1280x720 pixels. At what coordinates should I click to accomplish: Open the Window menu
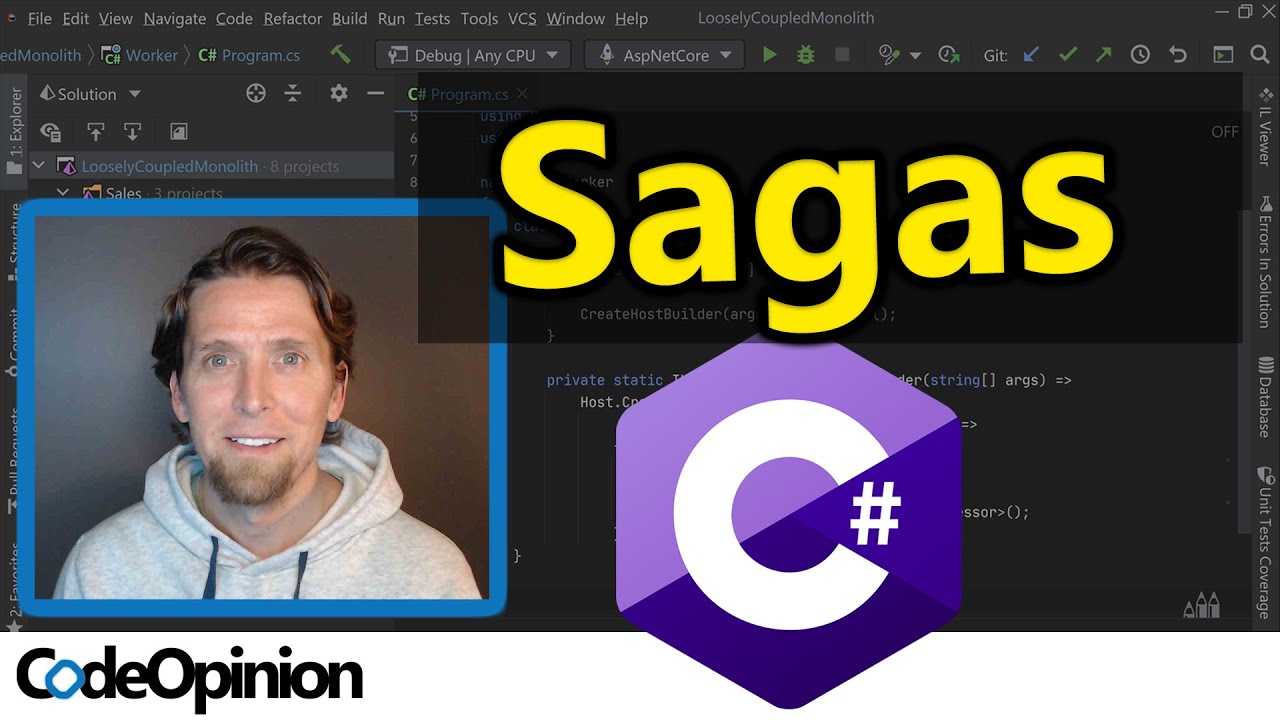point(575,18)
